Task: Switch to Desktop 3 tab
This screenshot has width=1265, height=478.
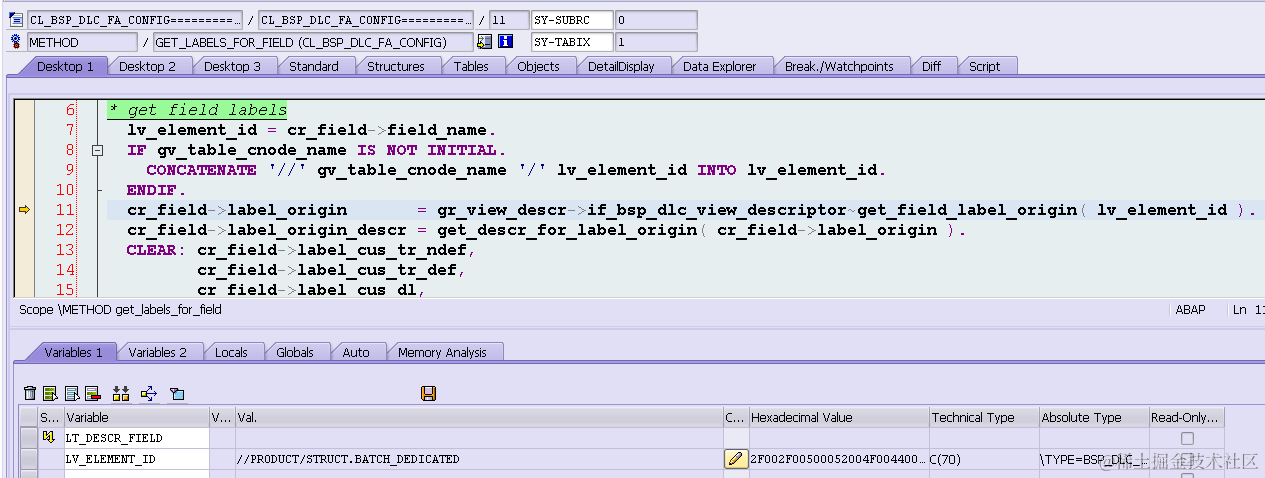Action: pyautogui.click(x=232, y=66)
